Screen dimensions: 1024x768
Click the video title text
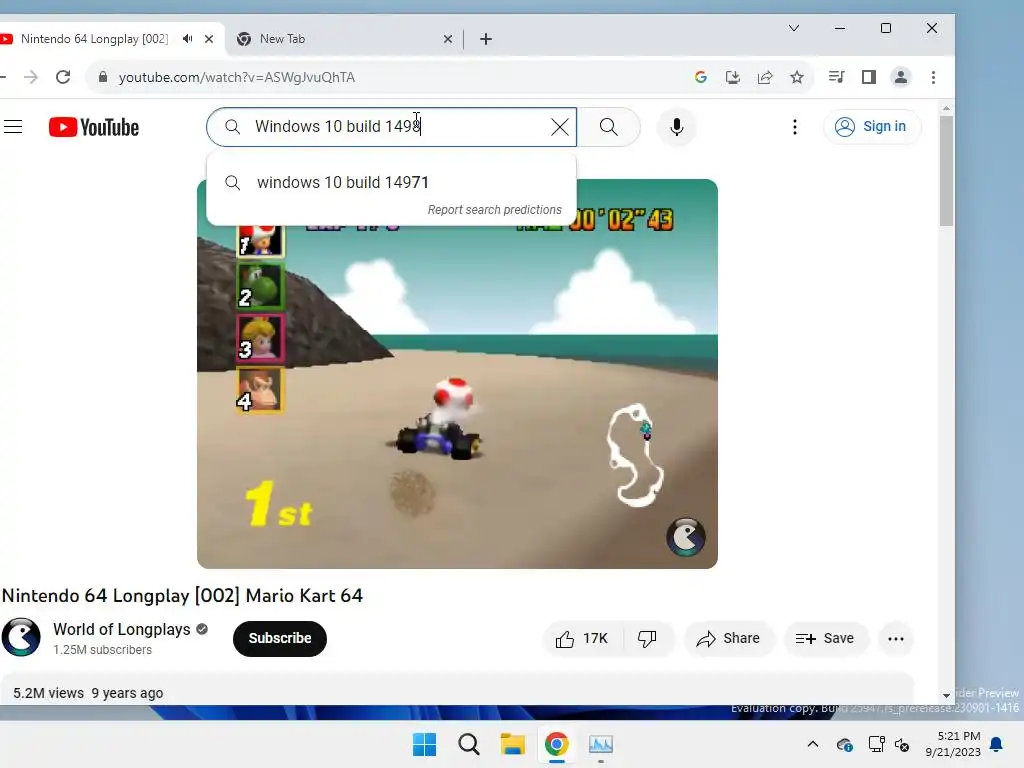182,596
